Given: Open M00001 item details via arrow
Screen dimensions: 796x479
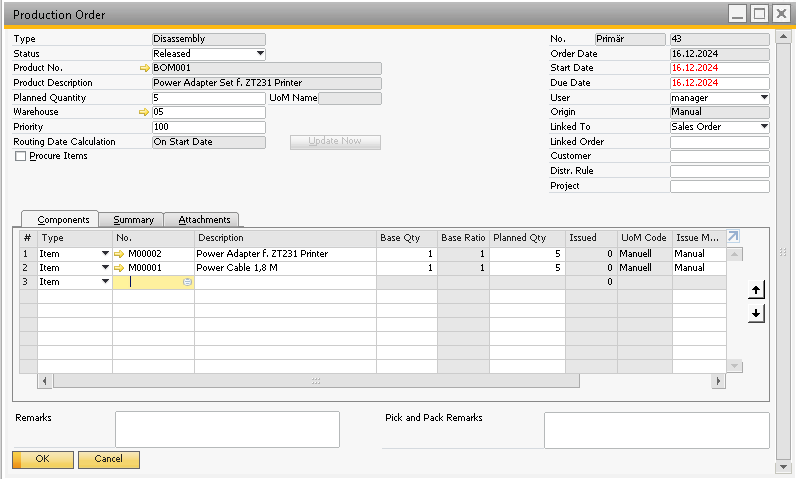Looking at the screenshot, I should pyautogui.click(x=121, y=268).
